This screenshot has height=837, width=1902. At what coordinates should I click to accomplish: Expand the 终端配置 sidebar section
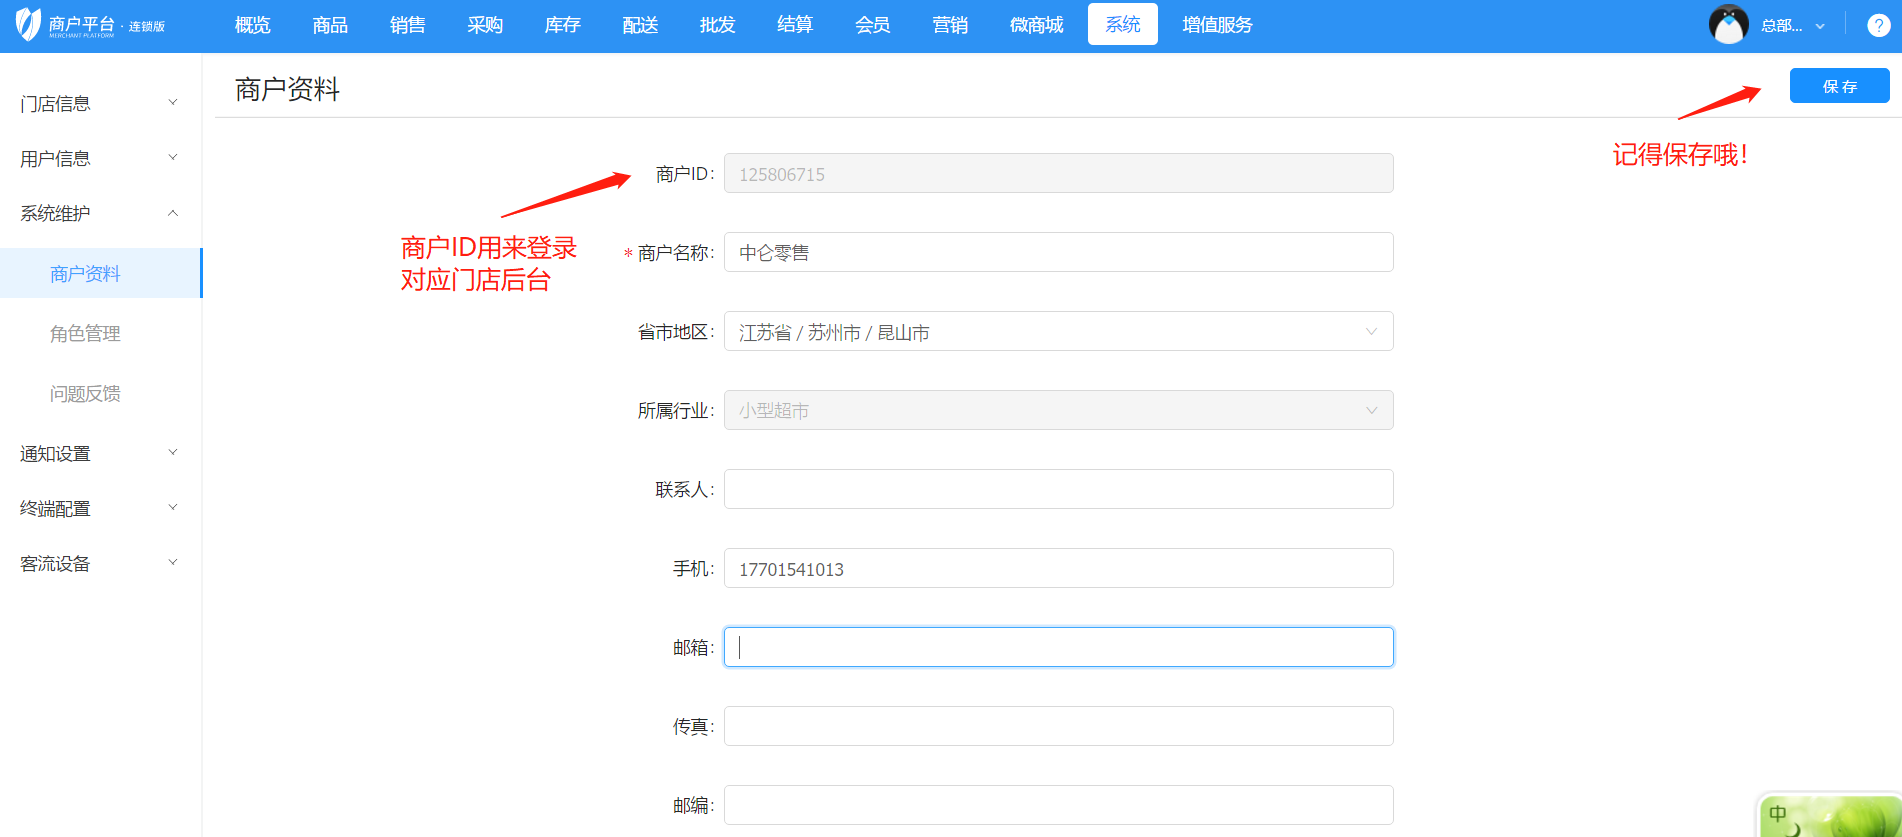(100, 508)
